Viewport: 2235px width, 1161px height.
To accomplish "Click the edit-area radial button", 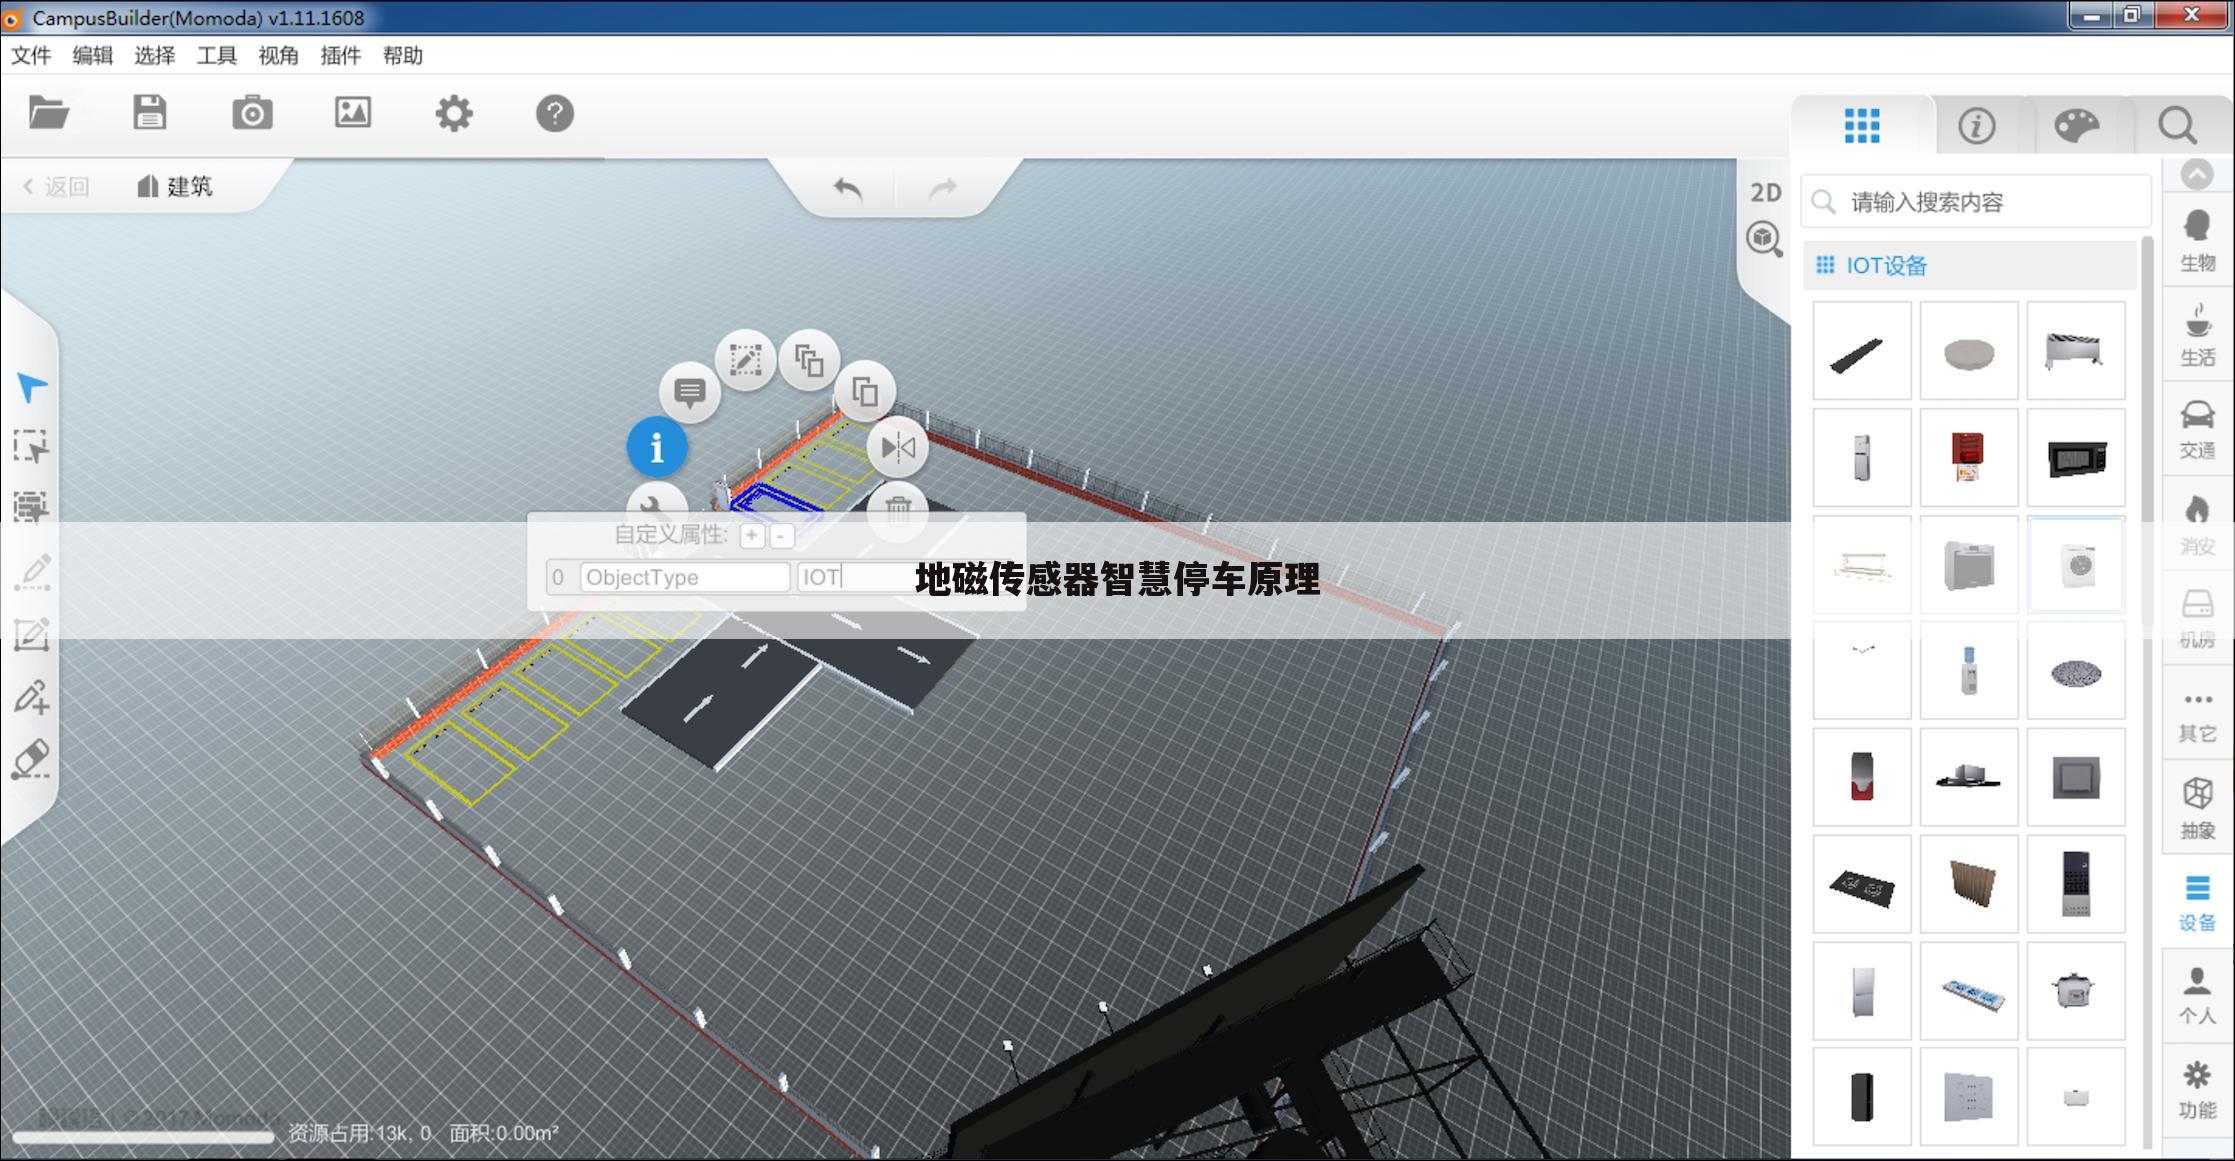I will pos(745,359).
